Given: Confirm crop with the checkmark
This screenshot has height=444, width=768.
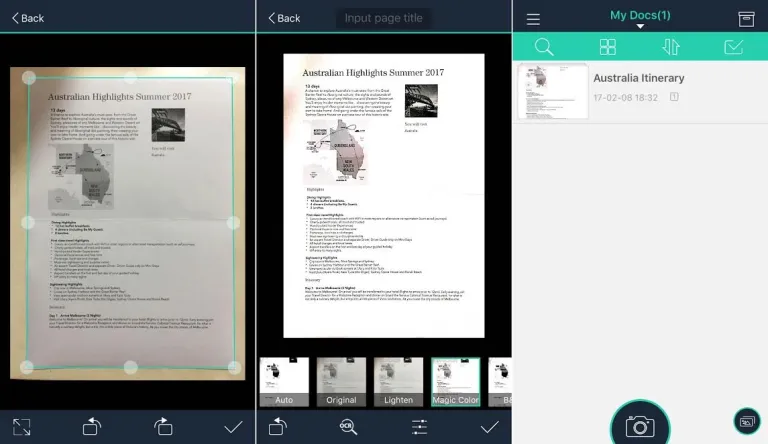Looking at the screenshot, I should point(233,426).
